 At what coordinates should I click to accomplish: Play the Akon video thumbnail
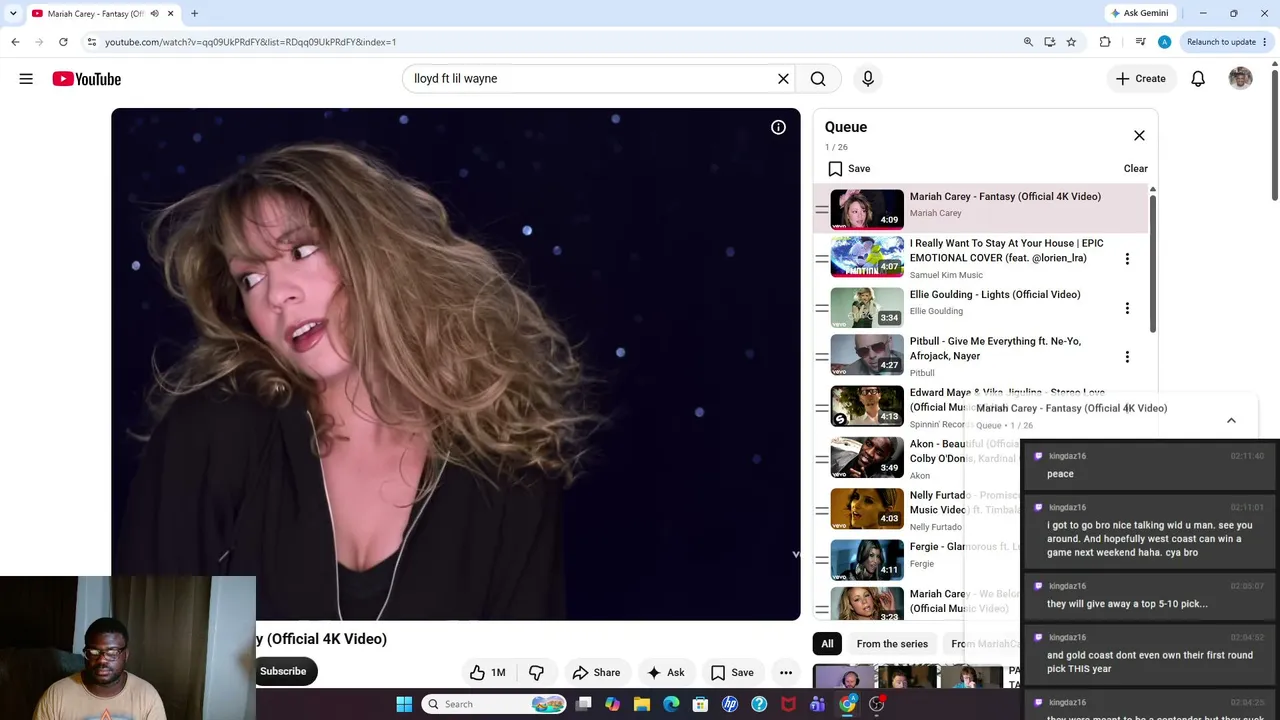(867, 457)
